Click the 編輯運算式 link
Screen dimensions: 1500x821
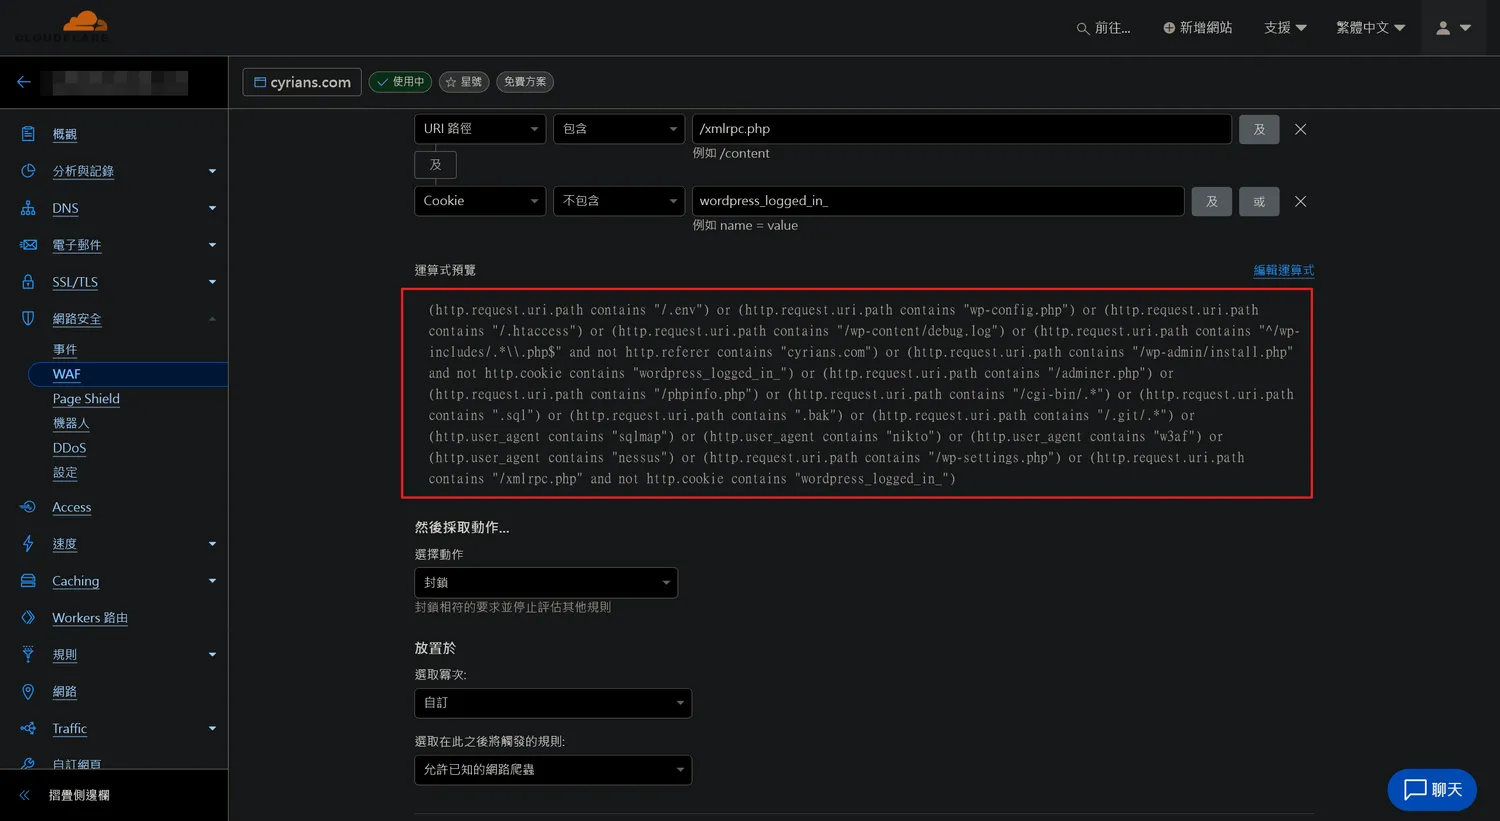pyautogui.click(x=1283, y=270)
